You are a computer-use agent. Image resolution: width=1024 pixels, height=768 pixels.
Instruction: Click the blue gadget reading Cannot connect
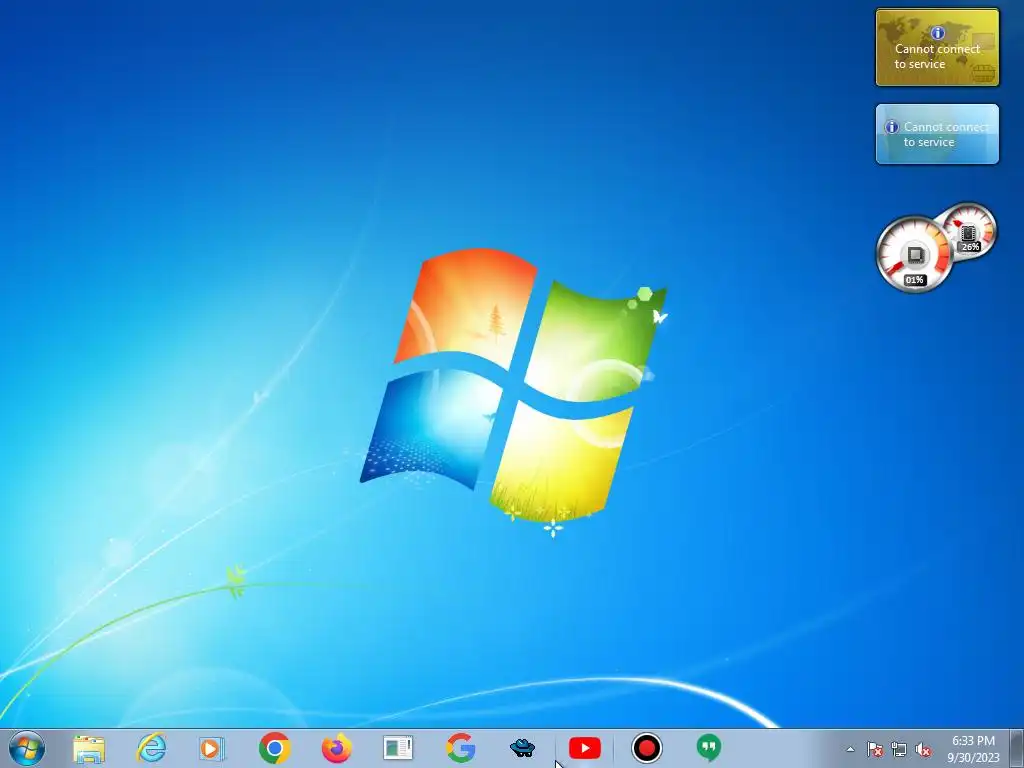click(937, 134)
